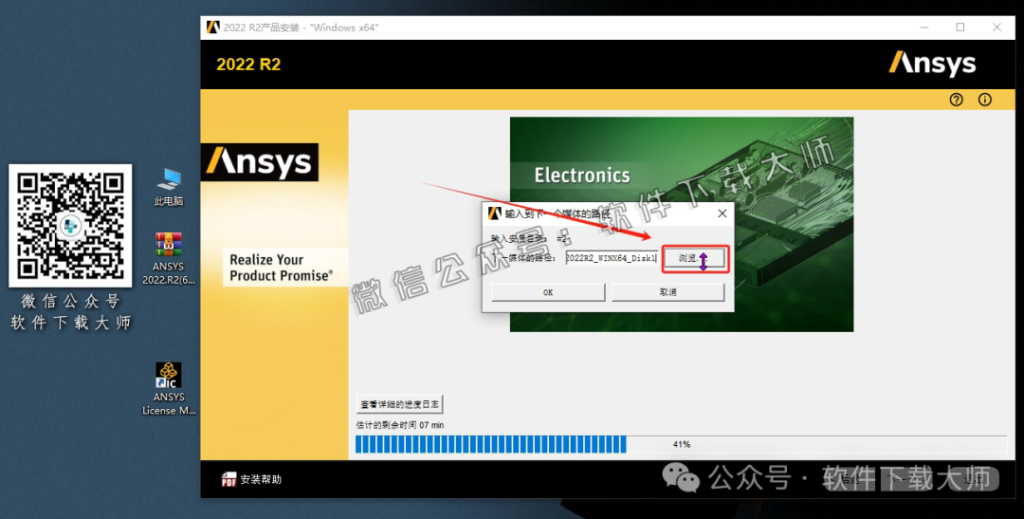Click 查看详细的进度日志 button

click(400, 404)
